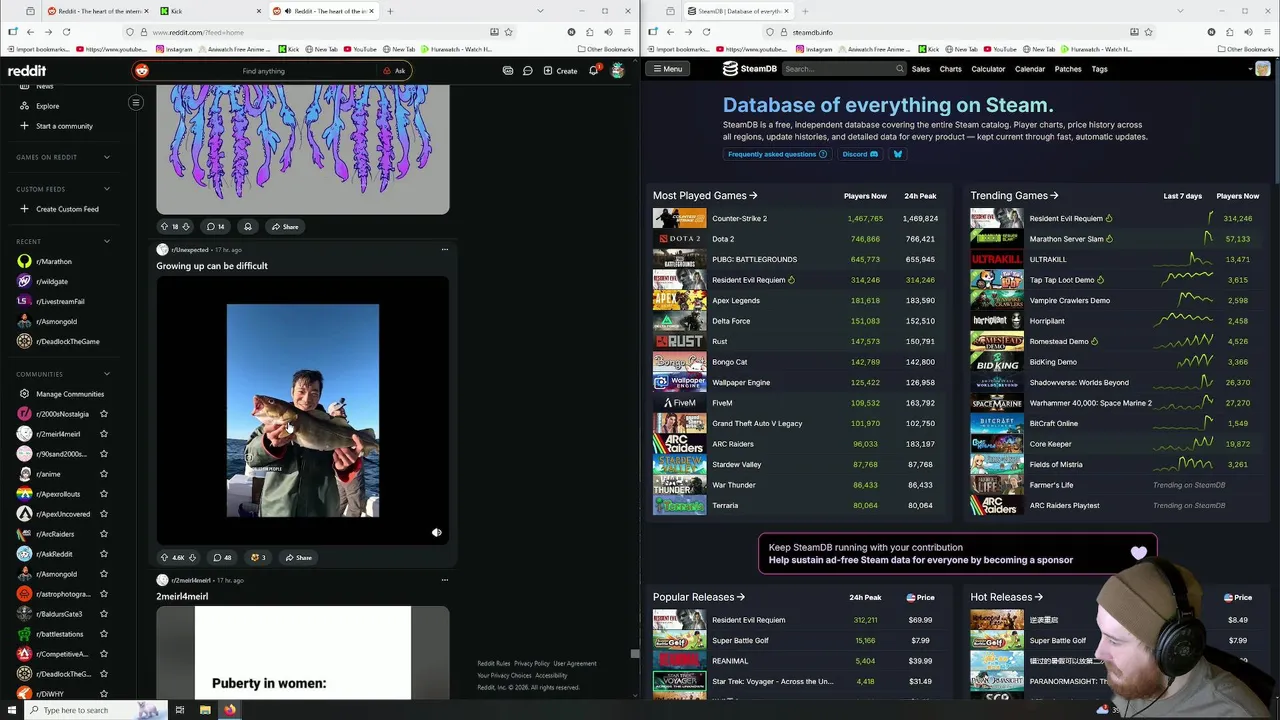The width and height of the screenshot is (1280, 720).
Task: Open SteamDB Calculator menu item
Action: [x=988, y=69]
